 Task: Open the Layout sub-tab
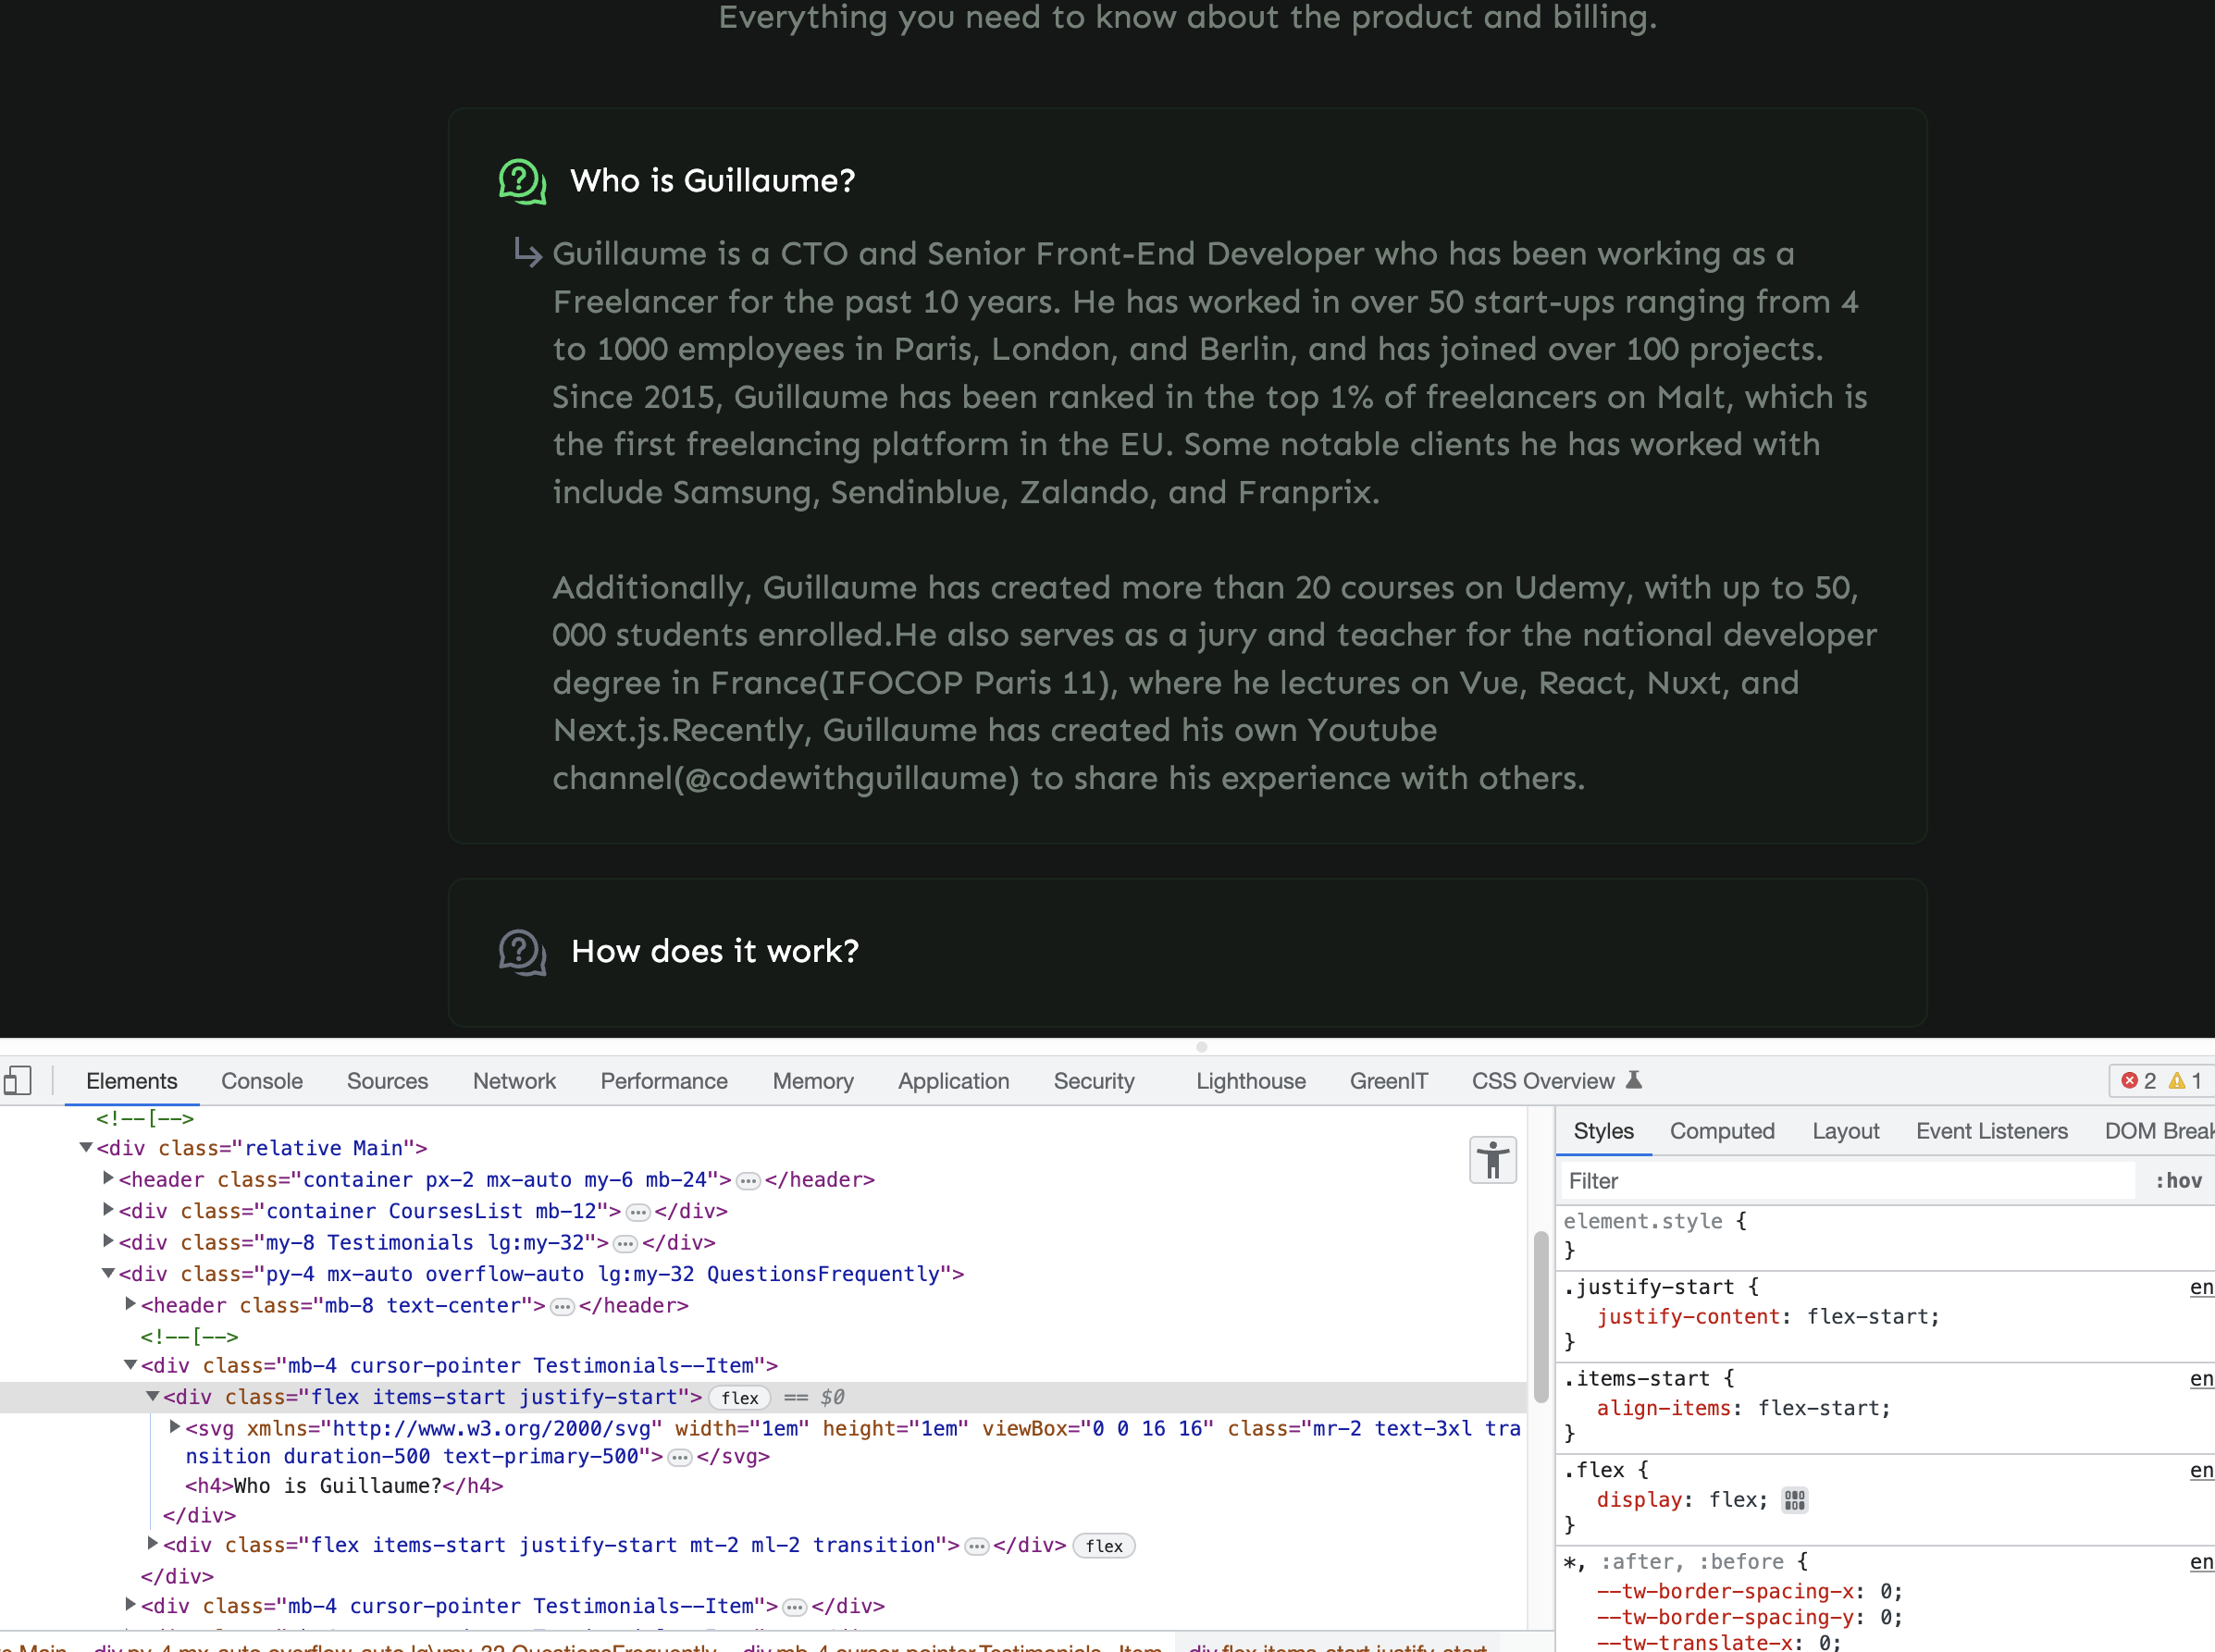point(1846,1131)
